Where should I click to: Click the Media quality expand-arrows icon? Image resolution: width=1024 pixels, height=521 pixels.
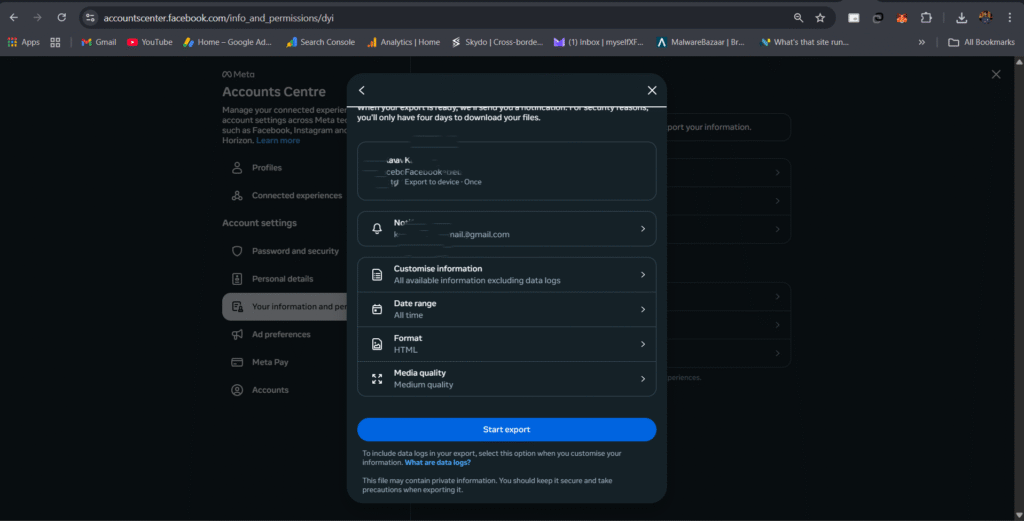coord(377,379)
